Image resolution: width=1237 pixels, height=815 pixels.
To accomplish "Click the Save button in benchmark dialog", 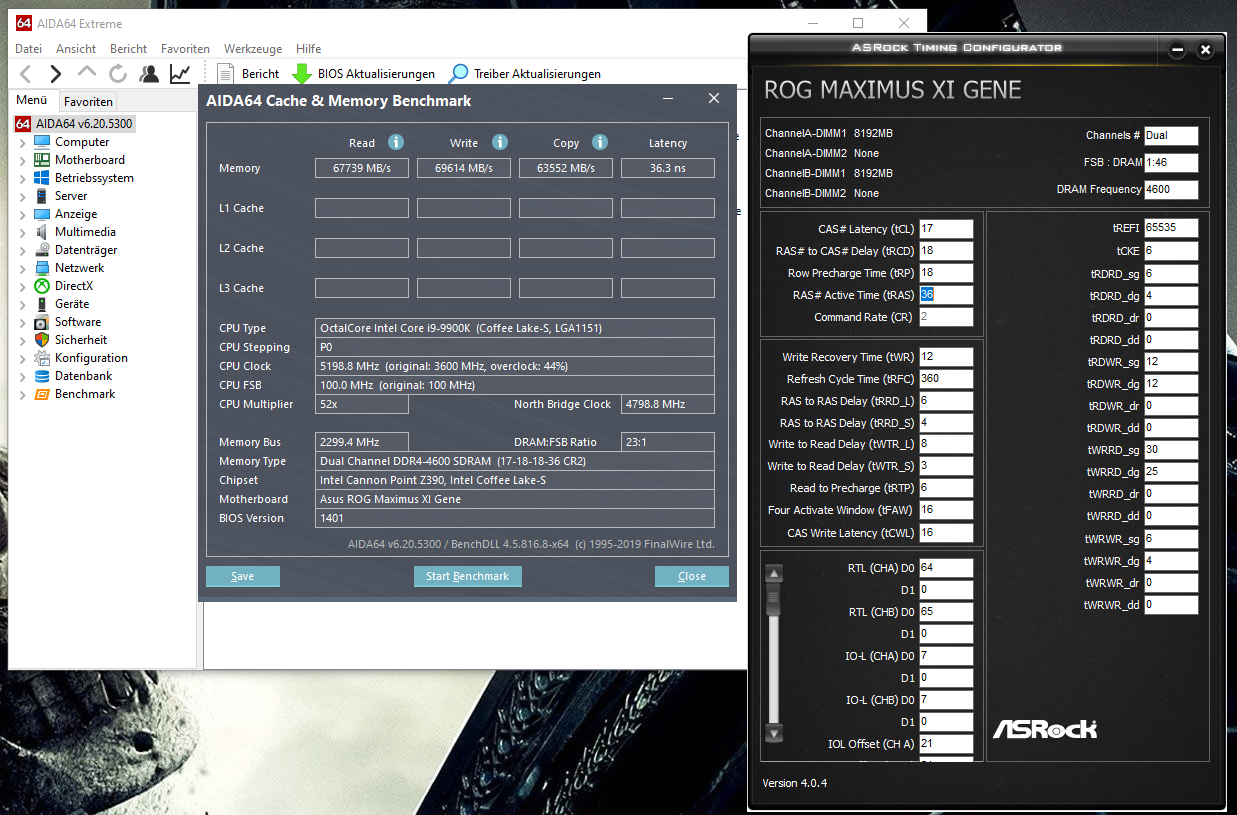I will point(243,576).
